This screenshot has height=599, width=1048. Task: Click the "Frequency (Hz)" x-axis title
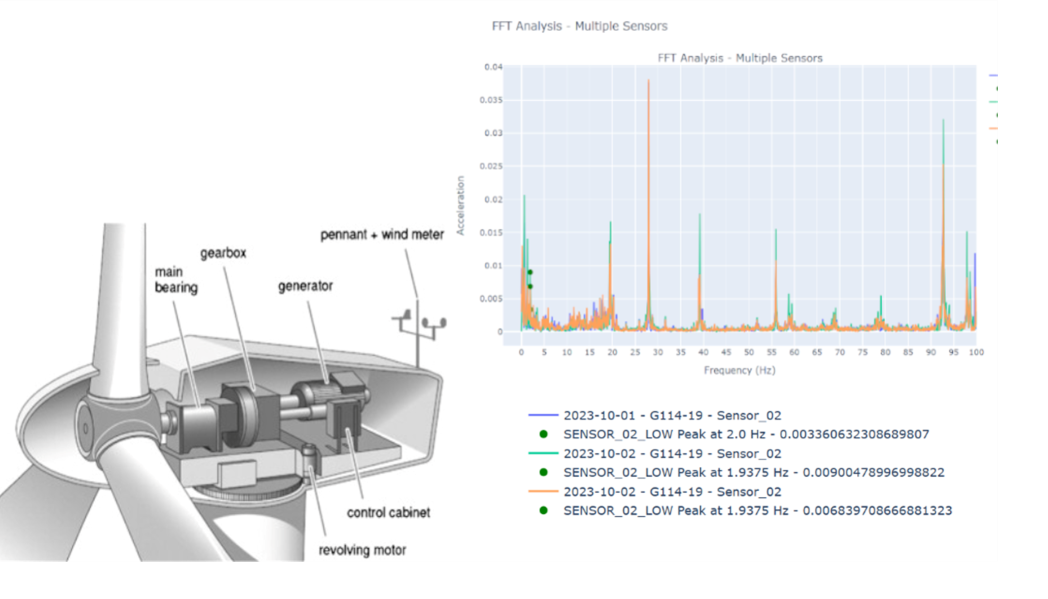click(x=739, y=370)
